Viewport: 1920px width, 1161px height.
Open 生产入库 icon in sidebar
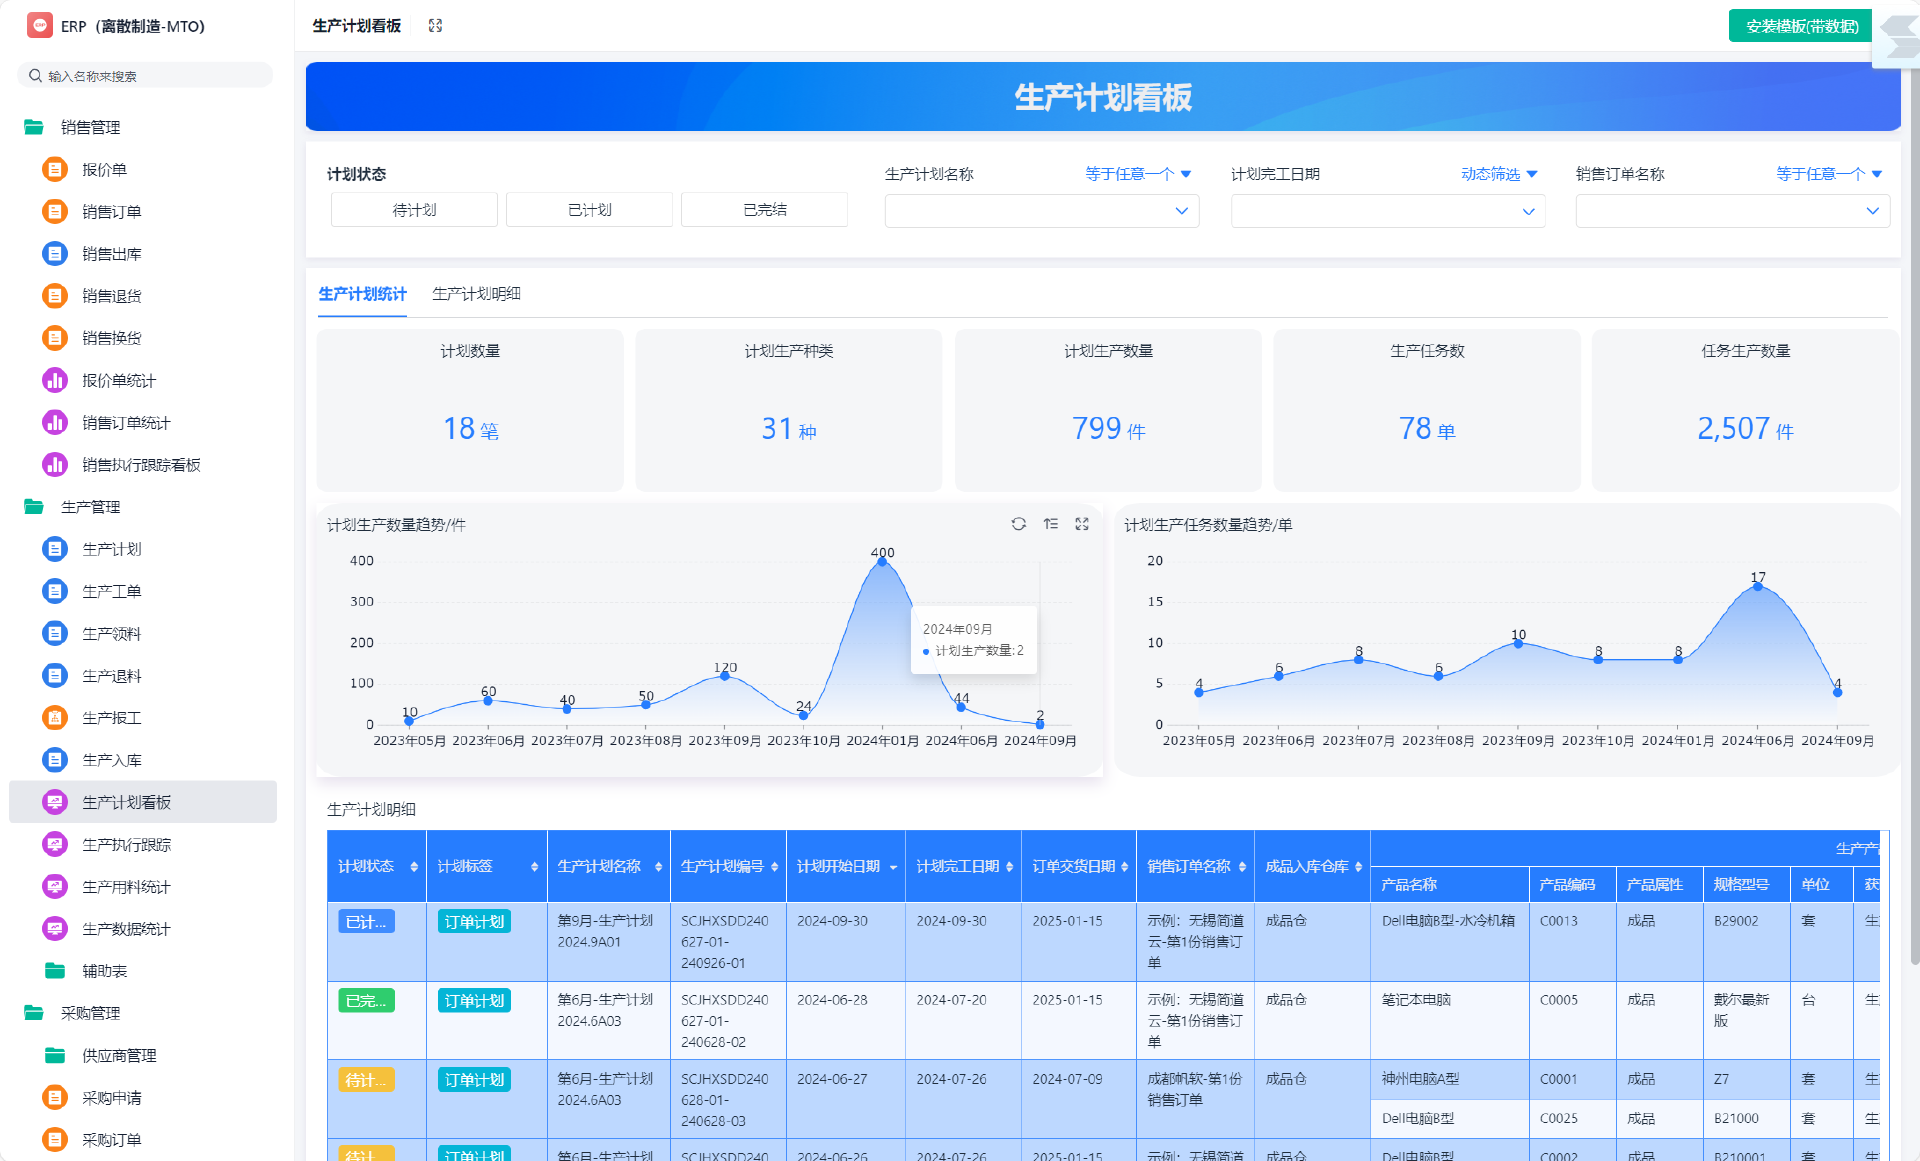(x=54, y=760)
